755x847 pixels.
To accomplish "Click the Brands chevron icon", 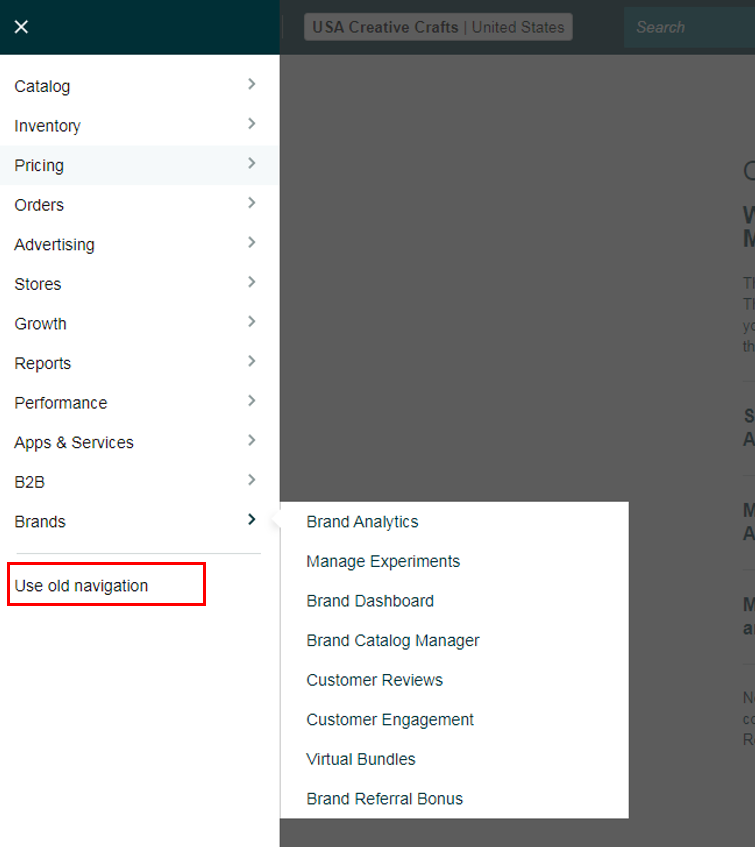I will [252, 519].
